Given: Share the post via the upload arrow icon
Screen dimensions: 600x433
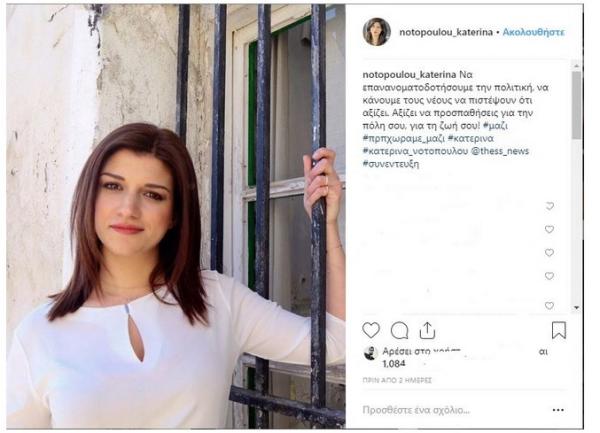Looking at the screenshot, I should [x=427, y=330].
